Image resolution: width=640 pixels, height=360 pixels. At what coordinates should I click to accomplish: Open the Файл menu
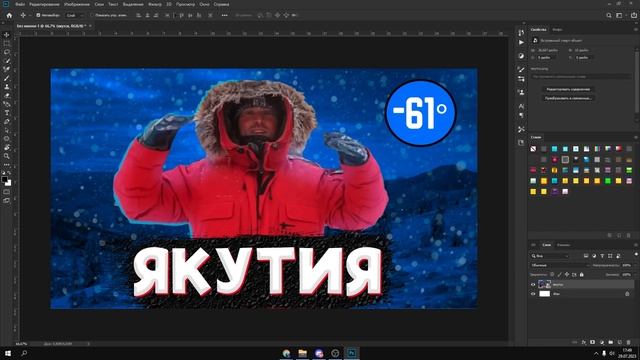pos(20,4)
